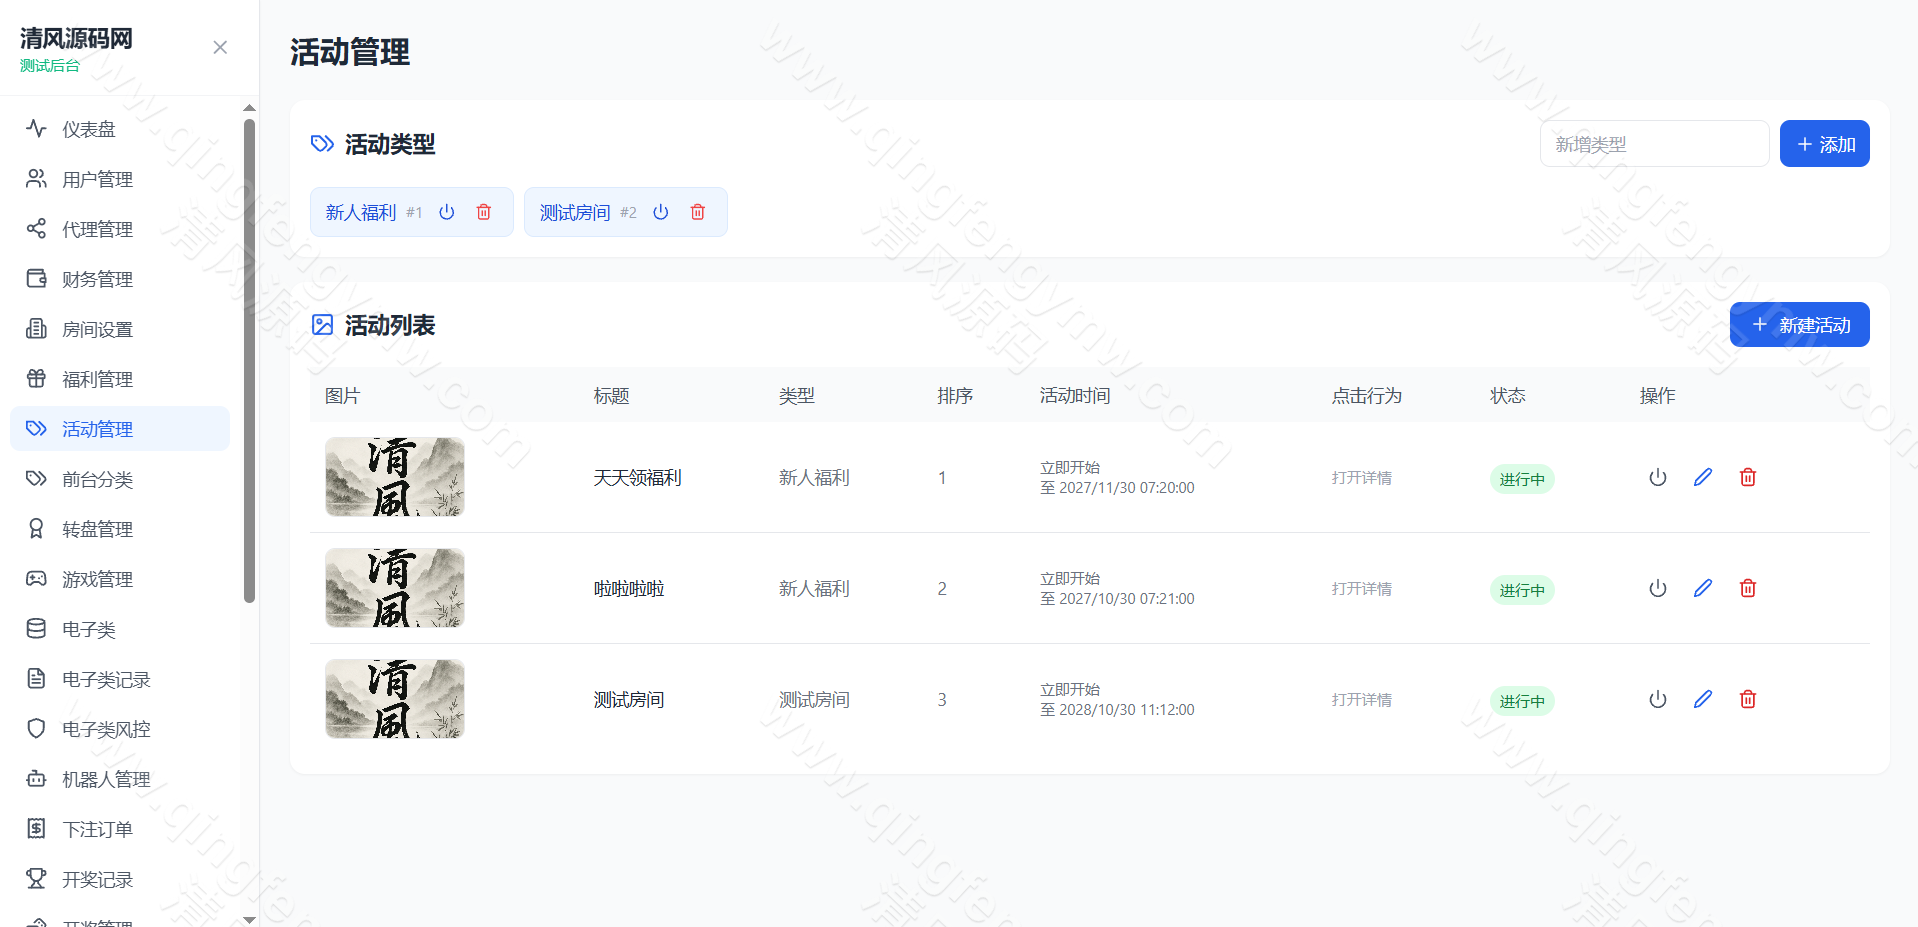Open 房间设置 in sidebar
This screenshot has height=927, width=1918.
[120, 328]
